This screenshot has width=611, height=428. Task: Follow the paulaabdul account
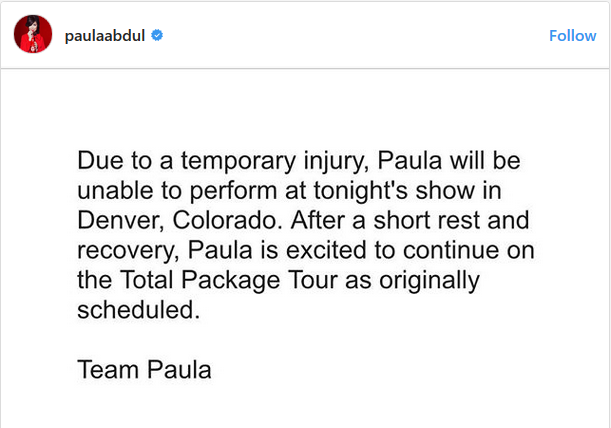(572, 36)
